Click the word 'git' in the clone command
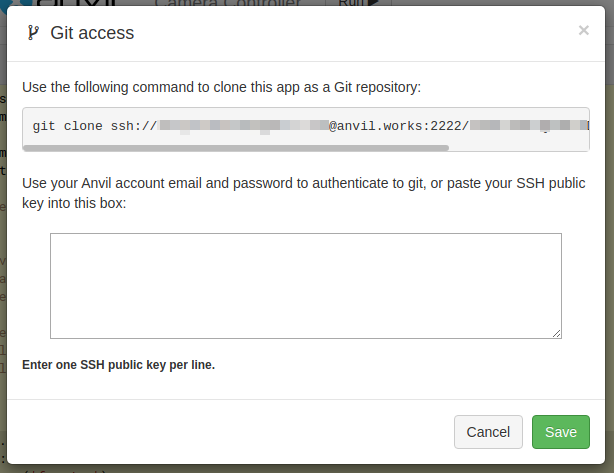 (44, 127)
